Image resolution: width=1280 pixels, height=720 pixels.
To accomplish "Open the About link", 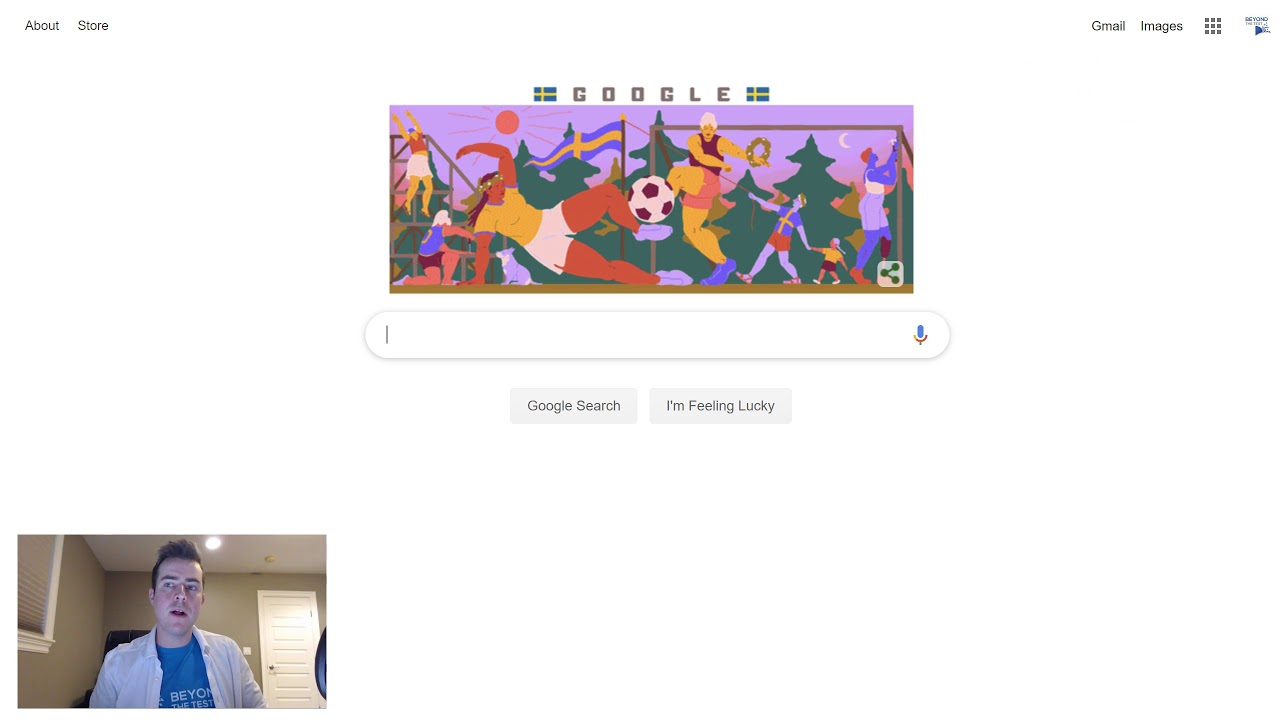I will pos(42,26).
